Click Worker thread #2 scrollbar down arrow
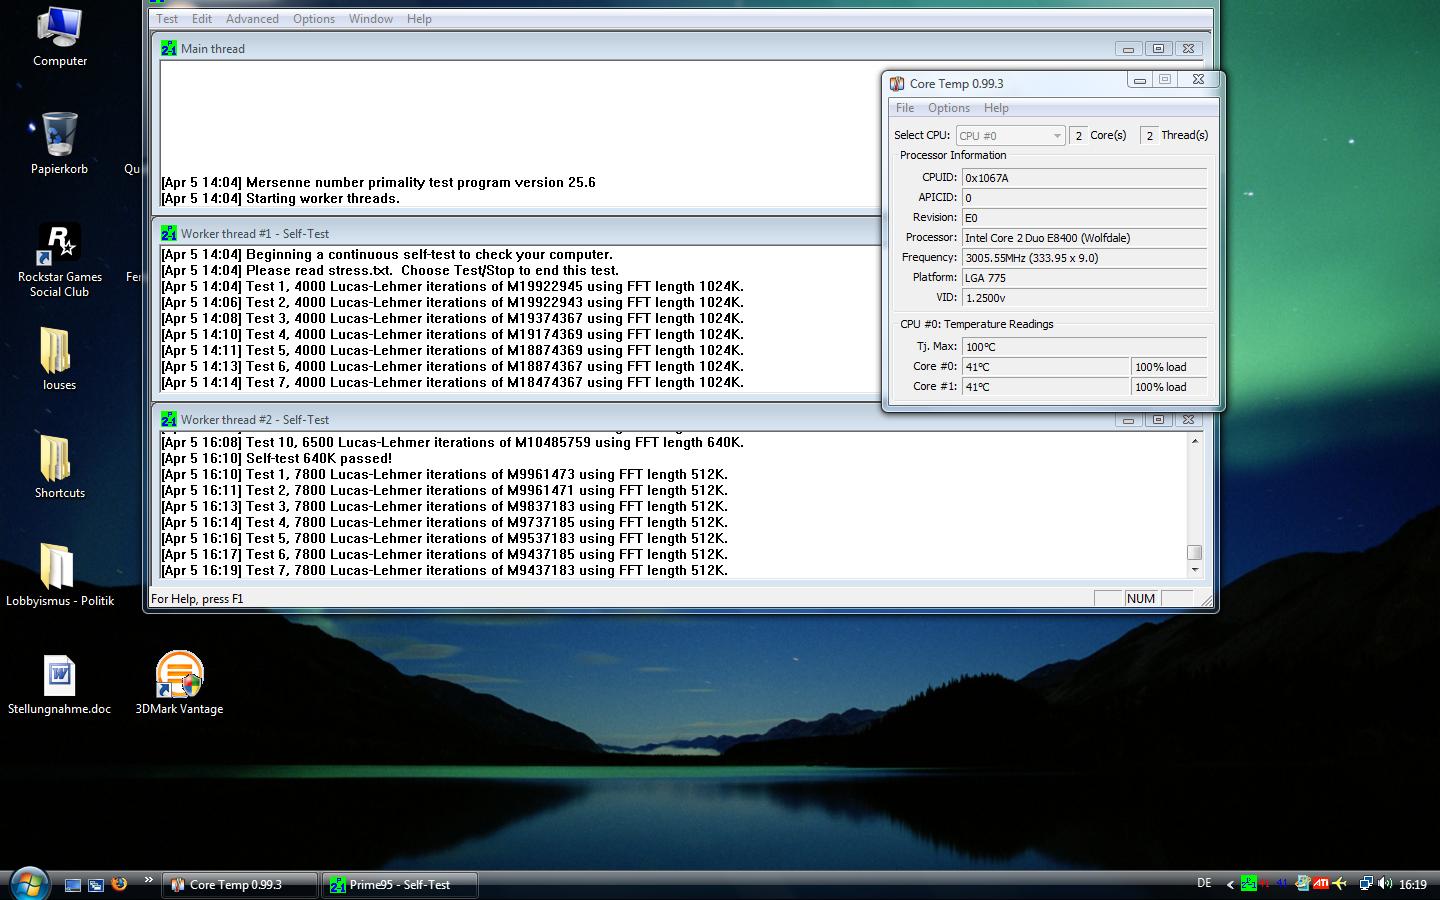 click(1194, 570)
